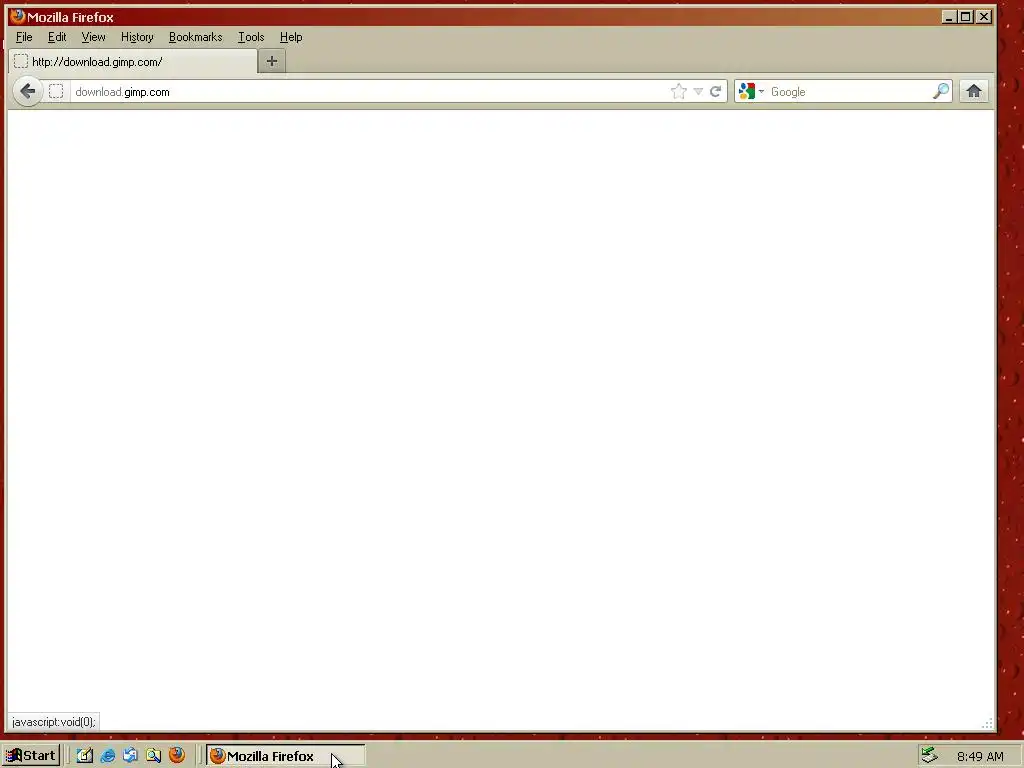Open the Google search engine dropdown
This screenshot has height=768, width=1024.
(x=751, y=91)
